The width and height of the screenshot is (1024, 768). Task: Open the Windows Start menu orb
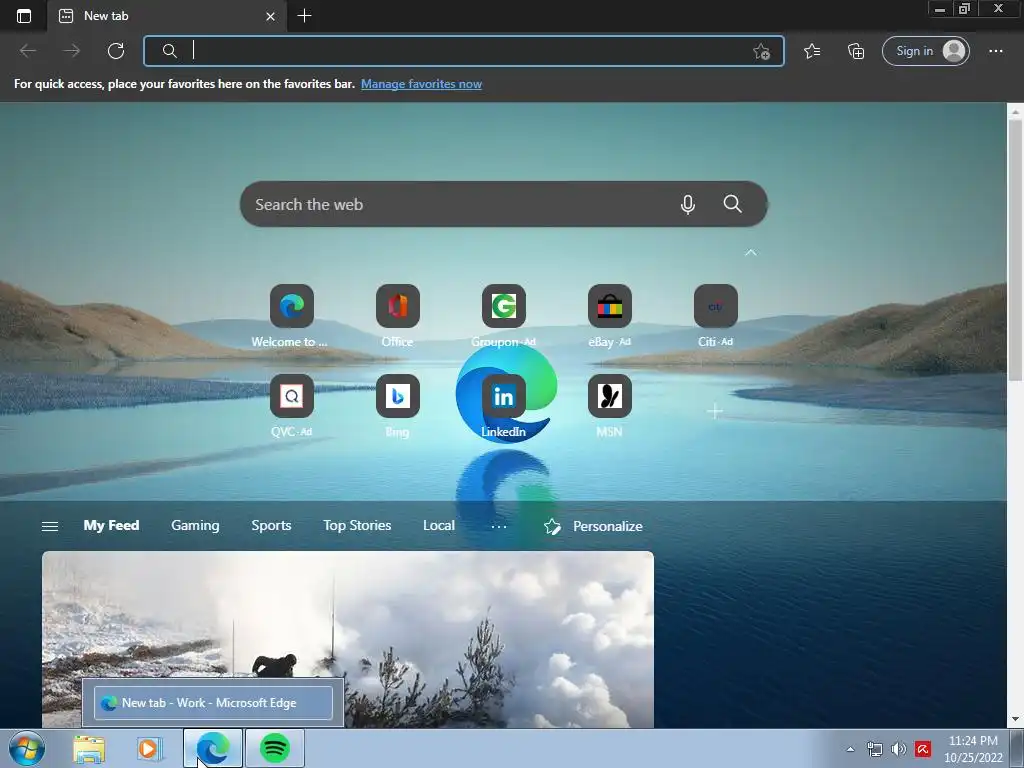(26, 748)
